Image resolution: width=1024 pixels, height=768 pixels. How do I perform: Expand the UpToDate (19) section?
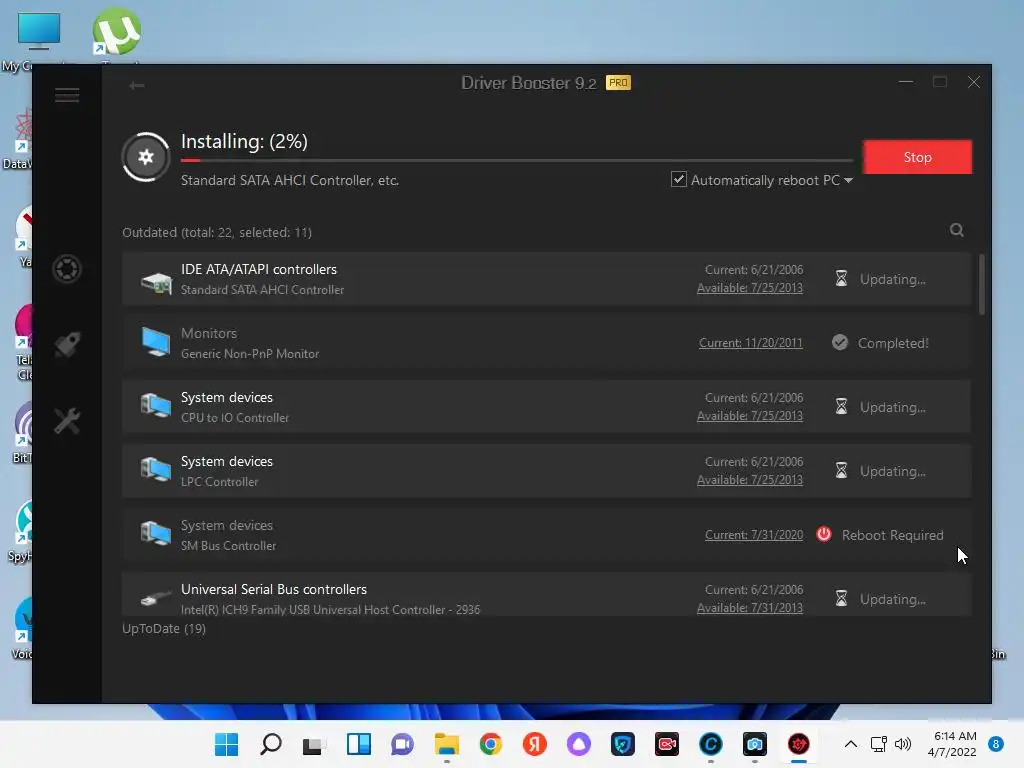(164, 628)
